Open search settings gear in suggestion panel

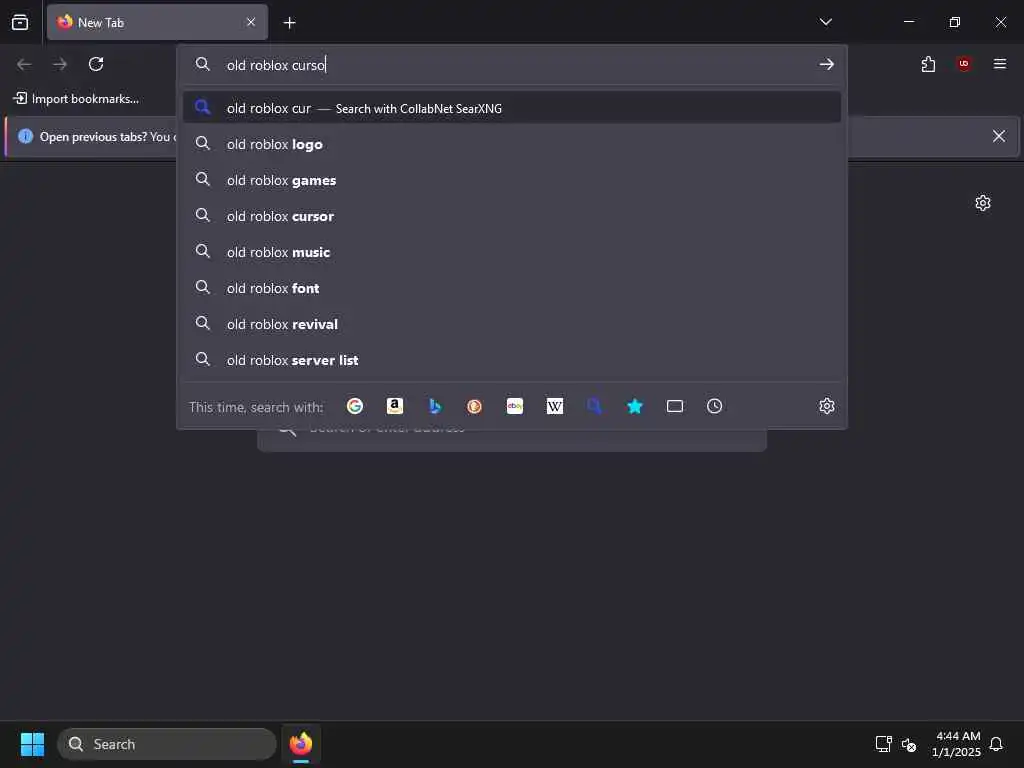(x=827, y=406)
